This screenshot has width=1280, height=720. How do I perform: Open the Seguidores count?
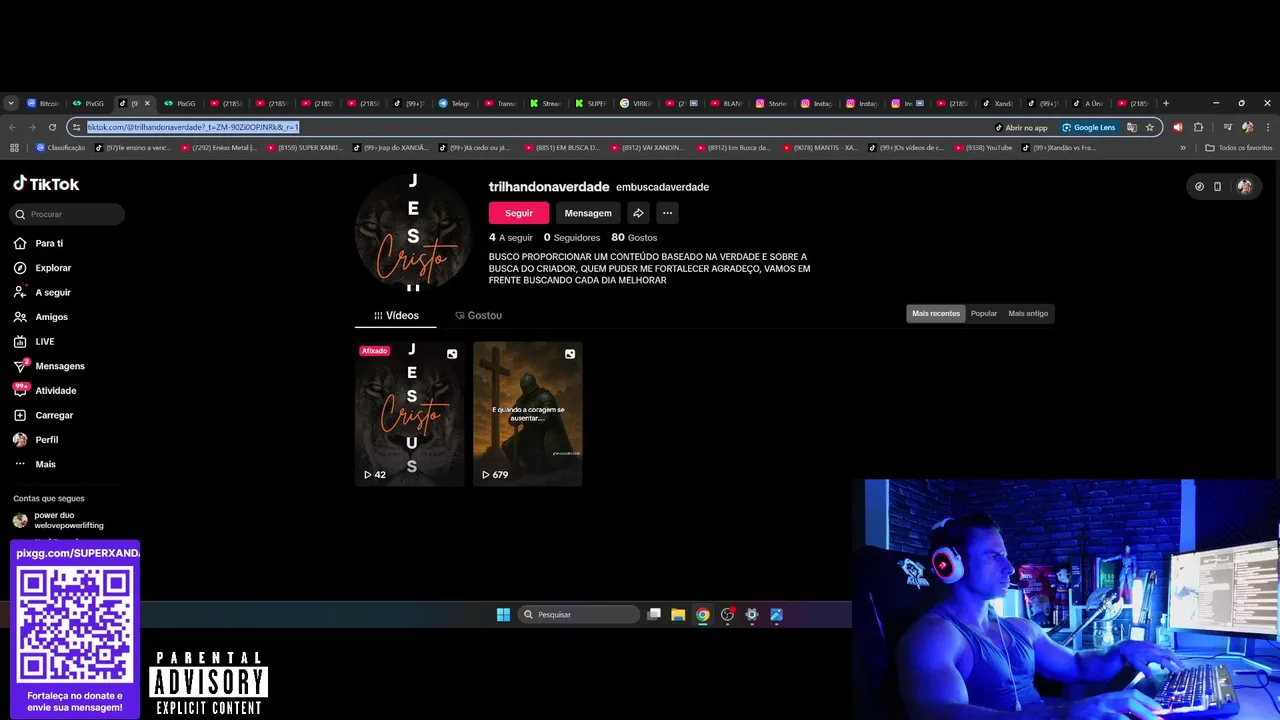point(572,238)
